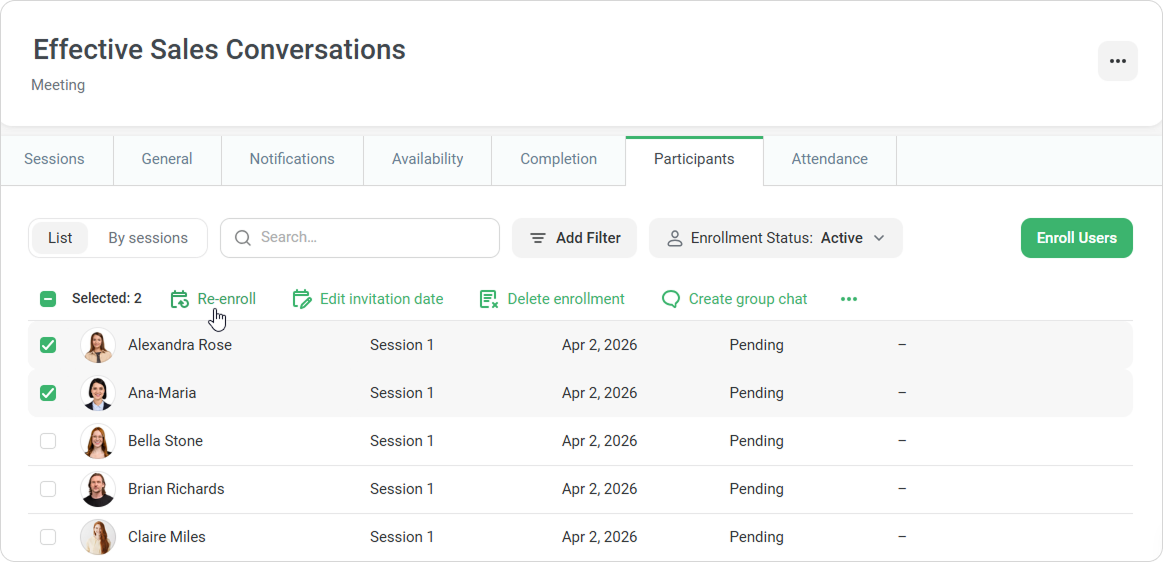1163x562 pixels.
Task: Click the Re-enroll calendar icon
Action: coord(180,299)
